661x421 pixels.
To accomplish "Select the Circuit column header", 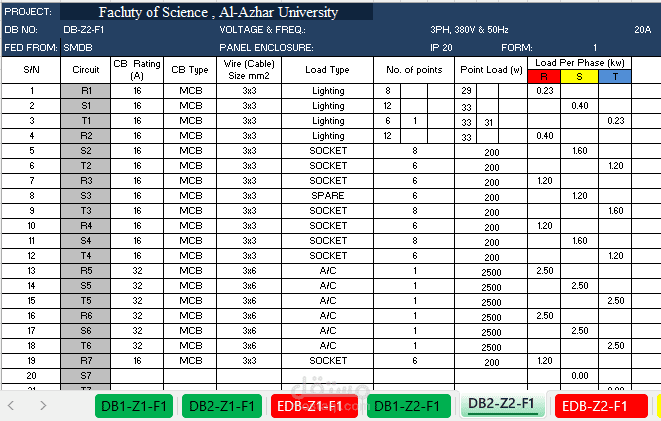I will pos(86,70).
